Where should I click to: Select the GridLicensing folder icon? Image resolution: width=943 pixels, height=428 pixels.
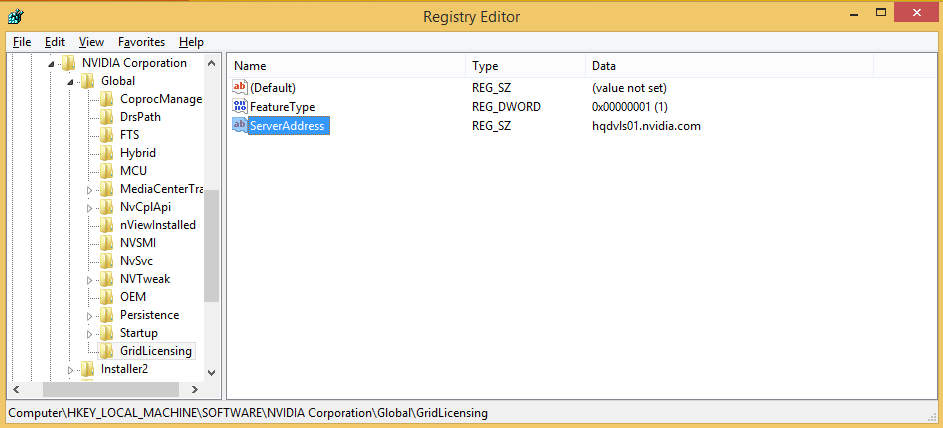coord(107,351)
